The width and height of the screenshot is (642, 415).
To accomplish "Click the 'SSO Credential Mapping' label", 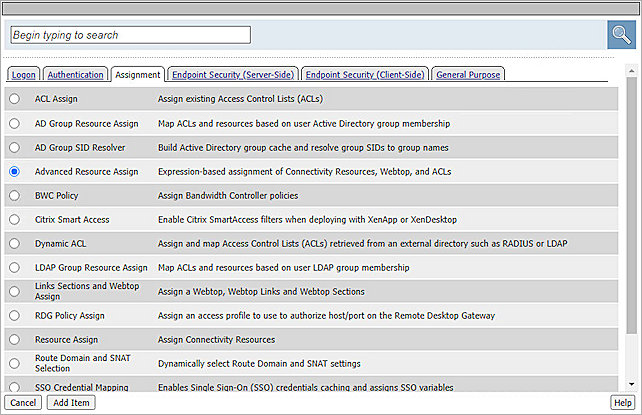I will pos(81,387).
